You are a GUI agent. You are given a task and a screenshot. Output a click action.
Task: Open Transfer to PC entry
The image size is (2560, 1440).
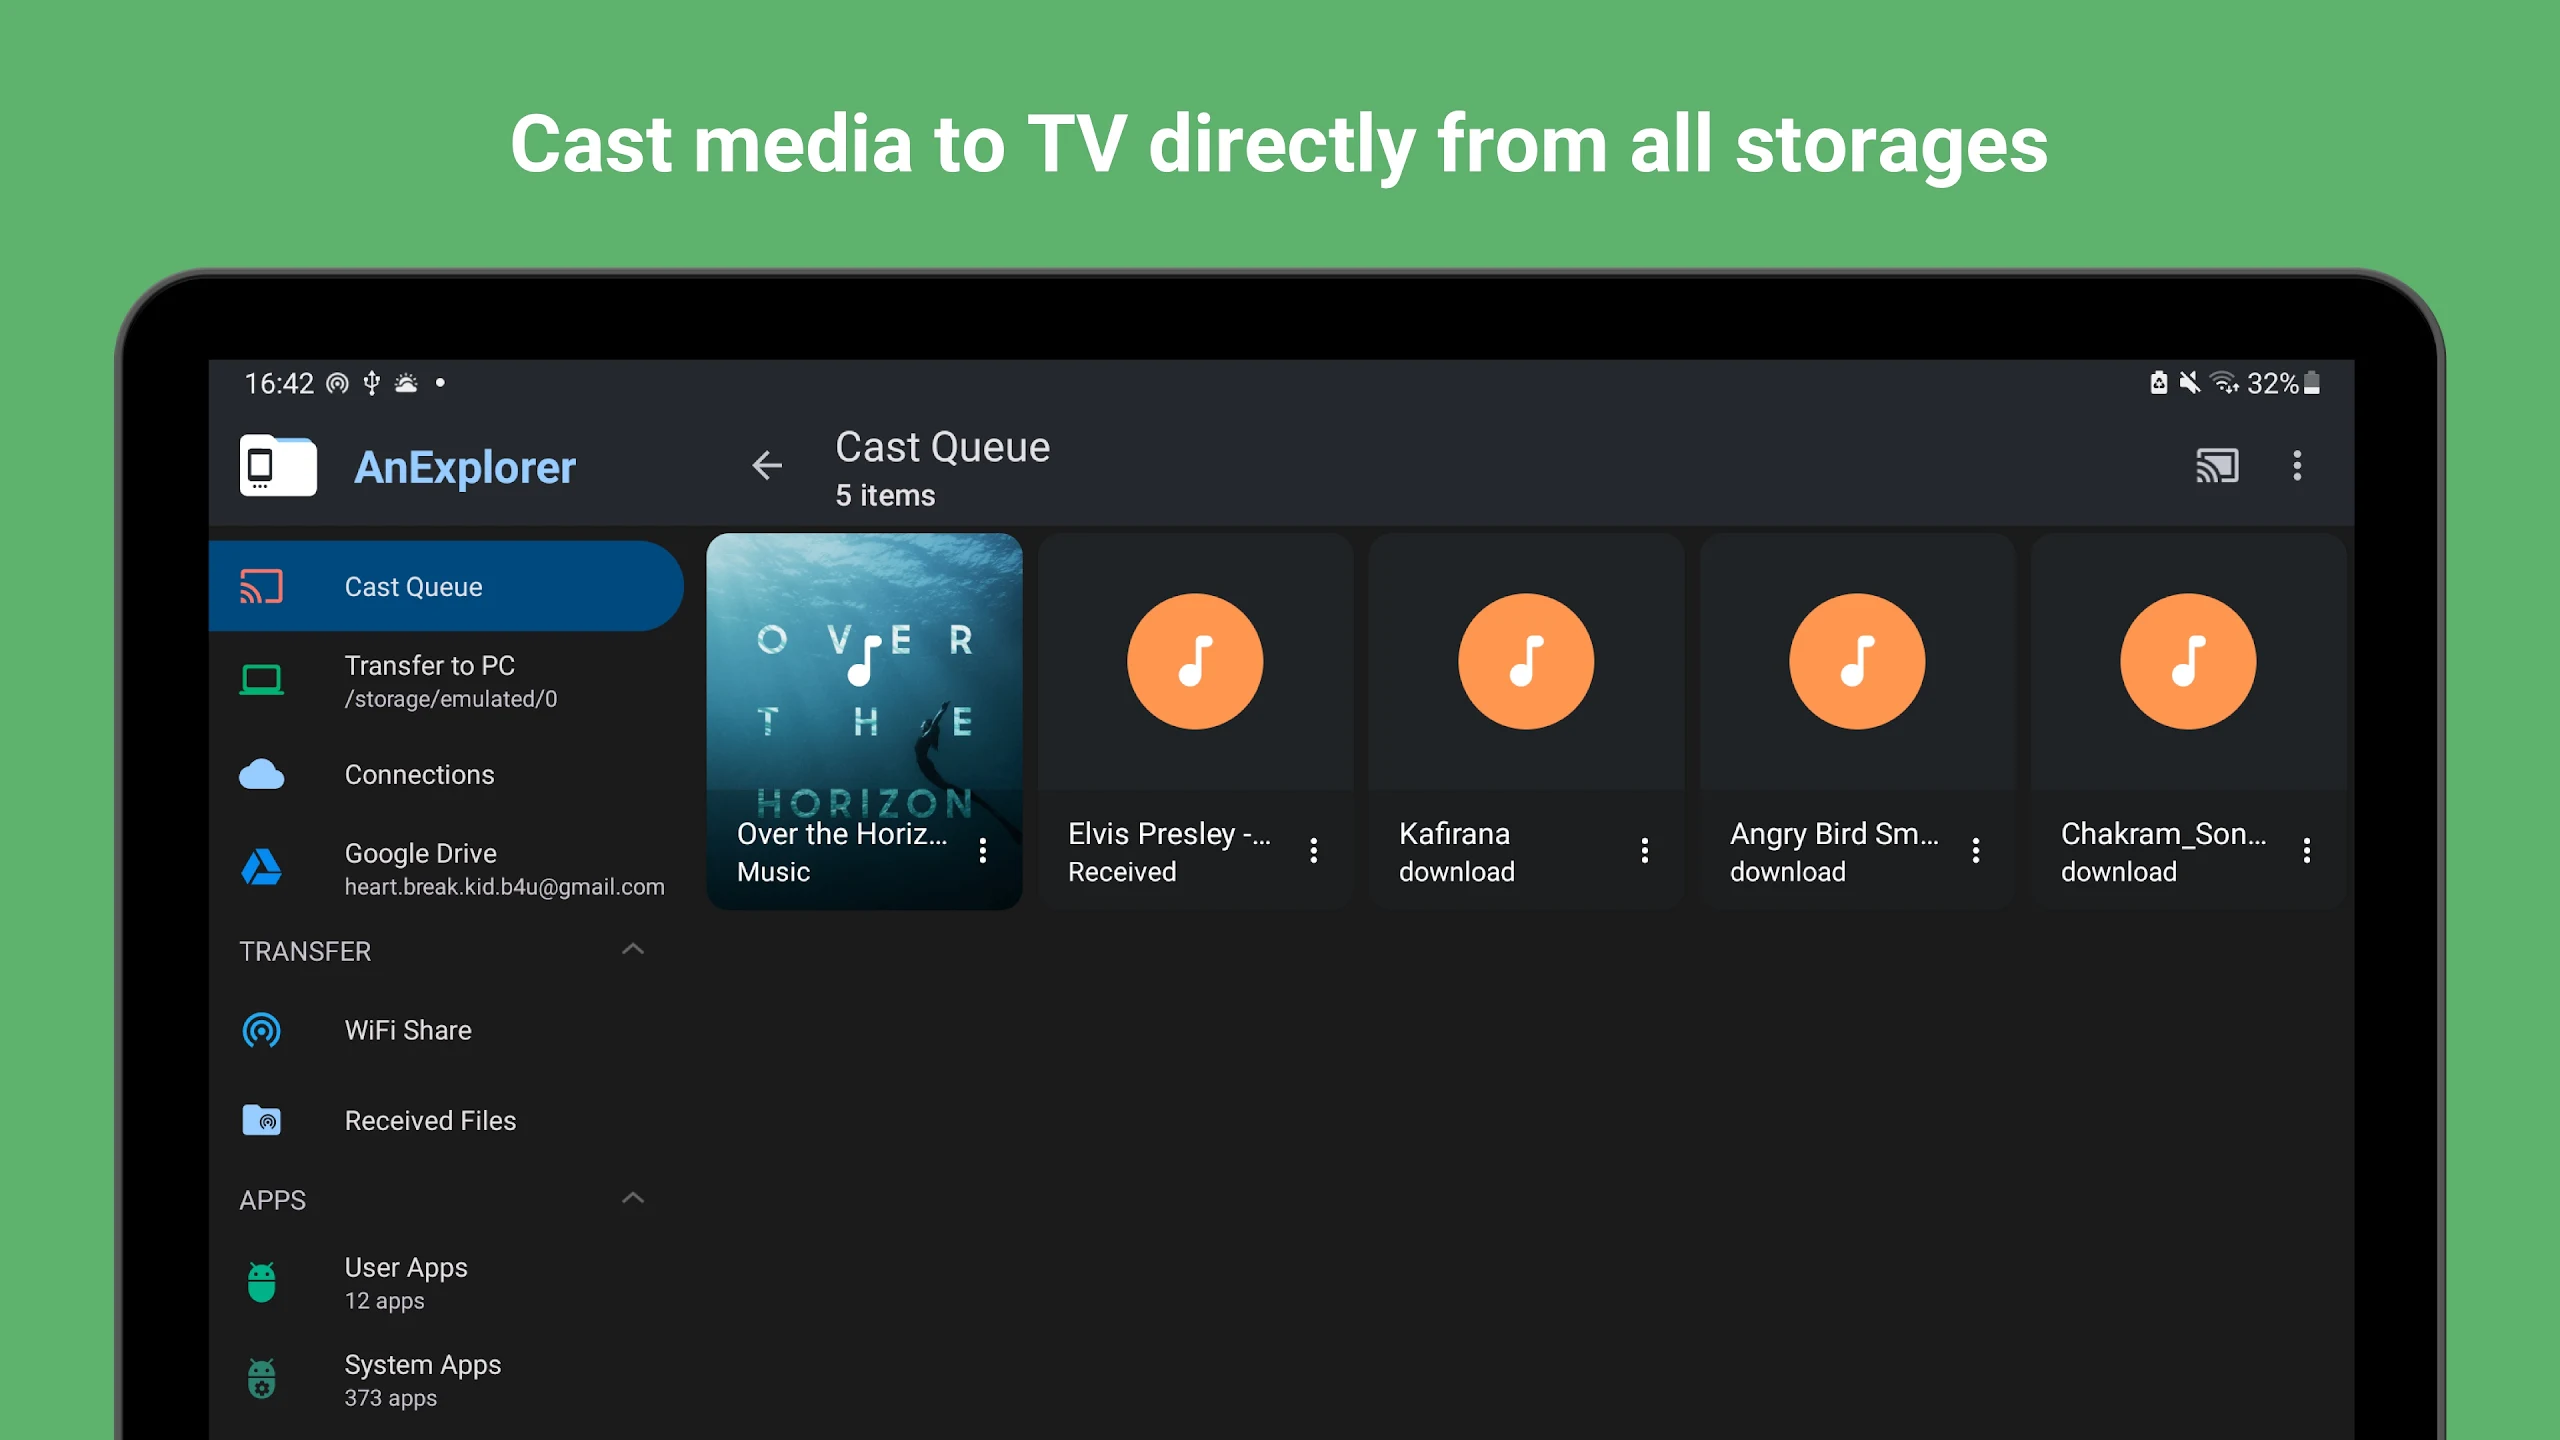446,681
